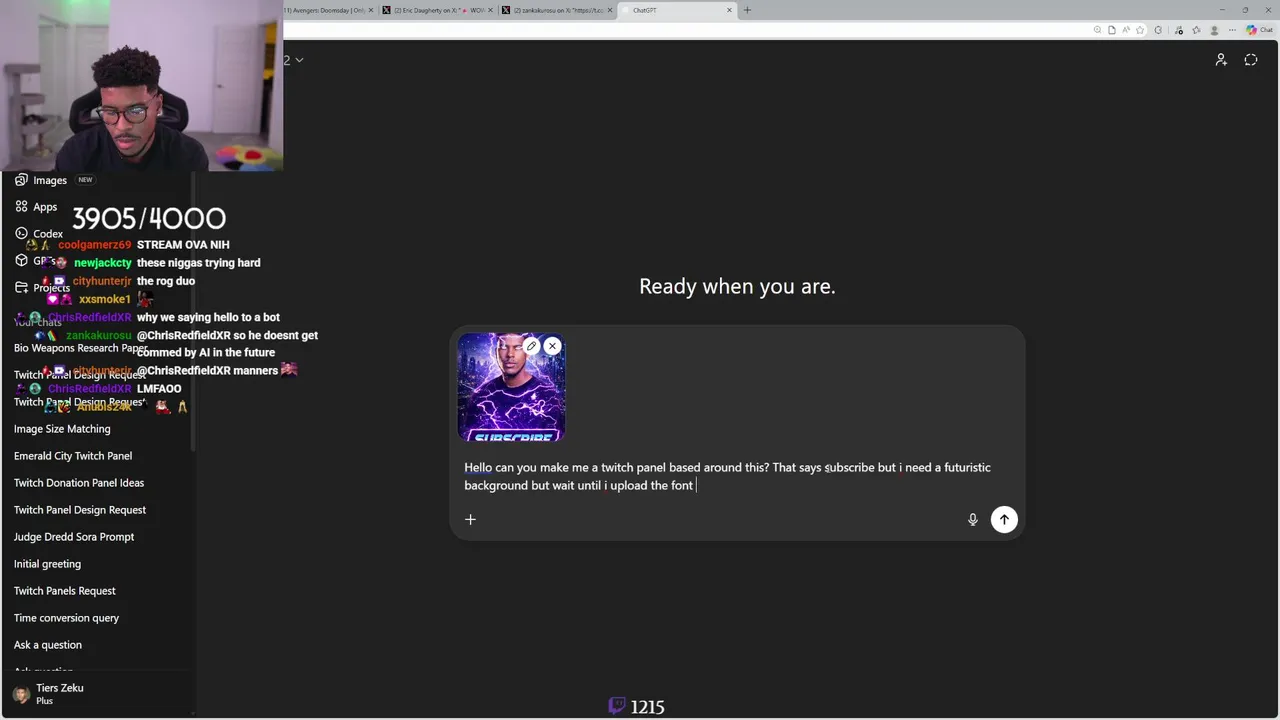Click the add people icon in header
This screenshot has height=720, width=1280.
pos(1221,60)
